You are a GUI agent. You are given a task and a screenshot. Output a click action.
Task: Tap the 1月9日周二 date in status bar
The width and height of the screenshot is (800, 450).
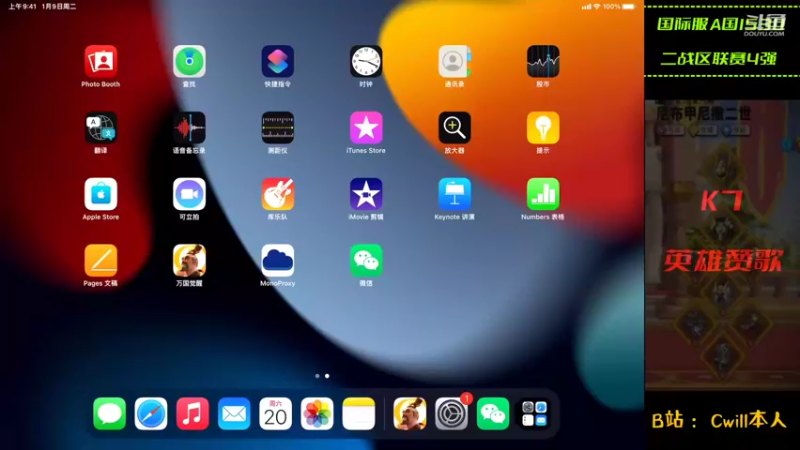pyautogui.click(x=59, y=7)
